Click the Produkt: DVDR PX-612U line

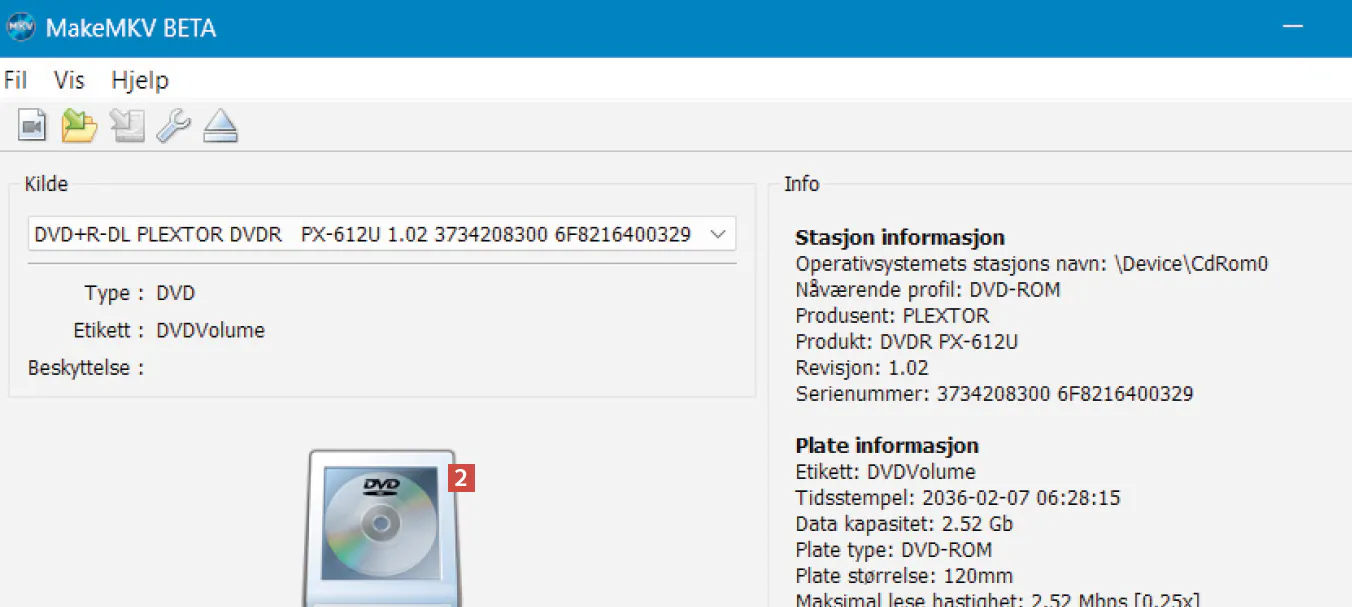(907, 342)
